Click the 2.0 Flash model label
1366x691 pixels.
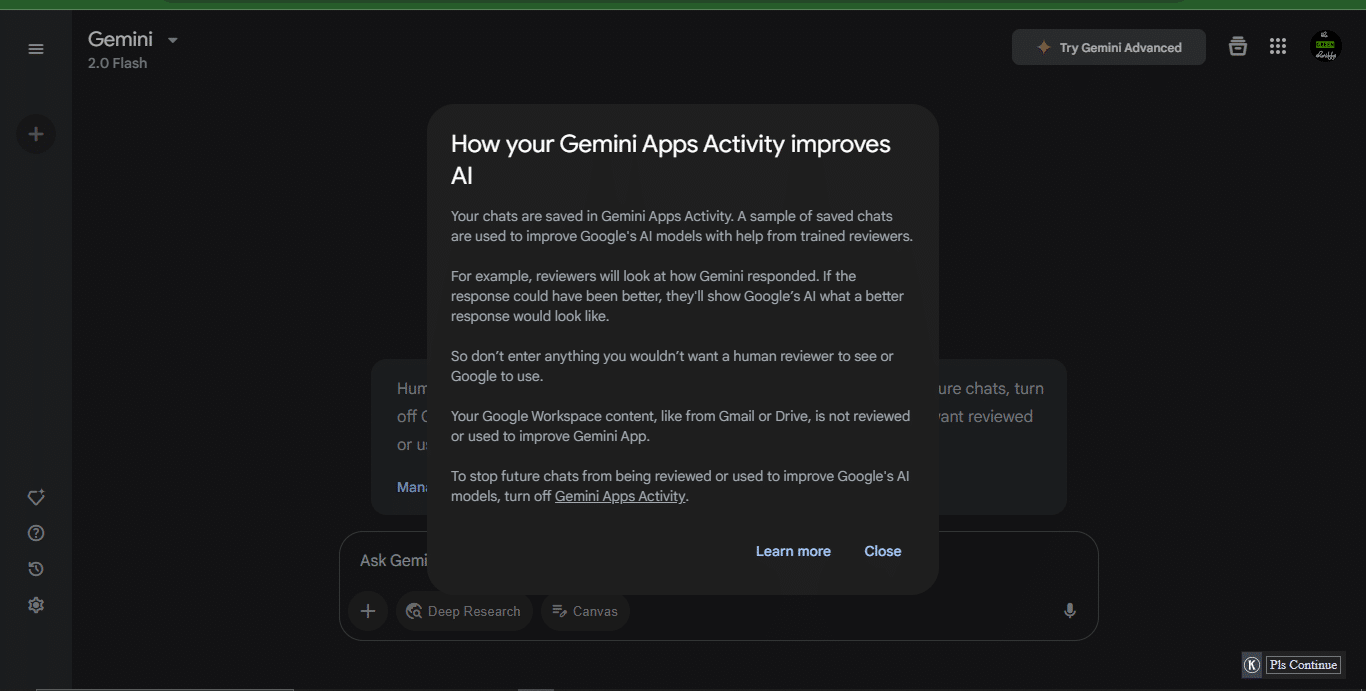pyautogui.click(x=118, y=63)
